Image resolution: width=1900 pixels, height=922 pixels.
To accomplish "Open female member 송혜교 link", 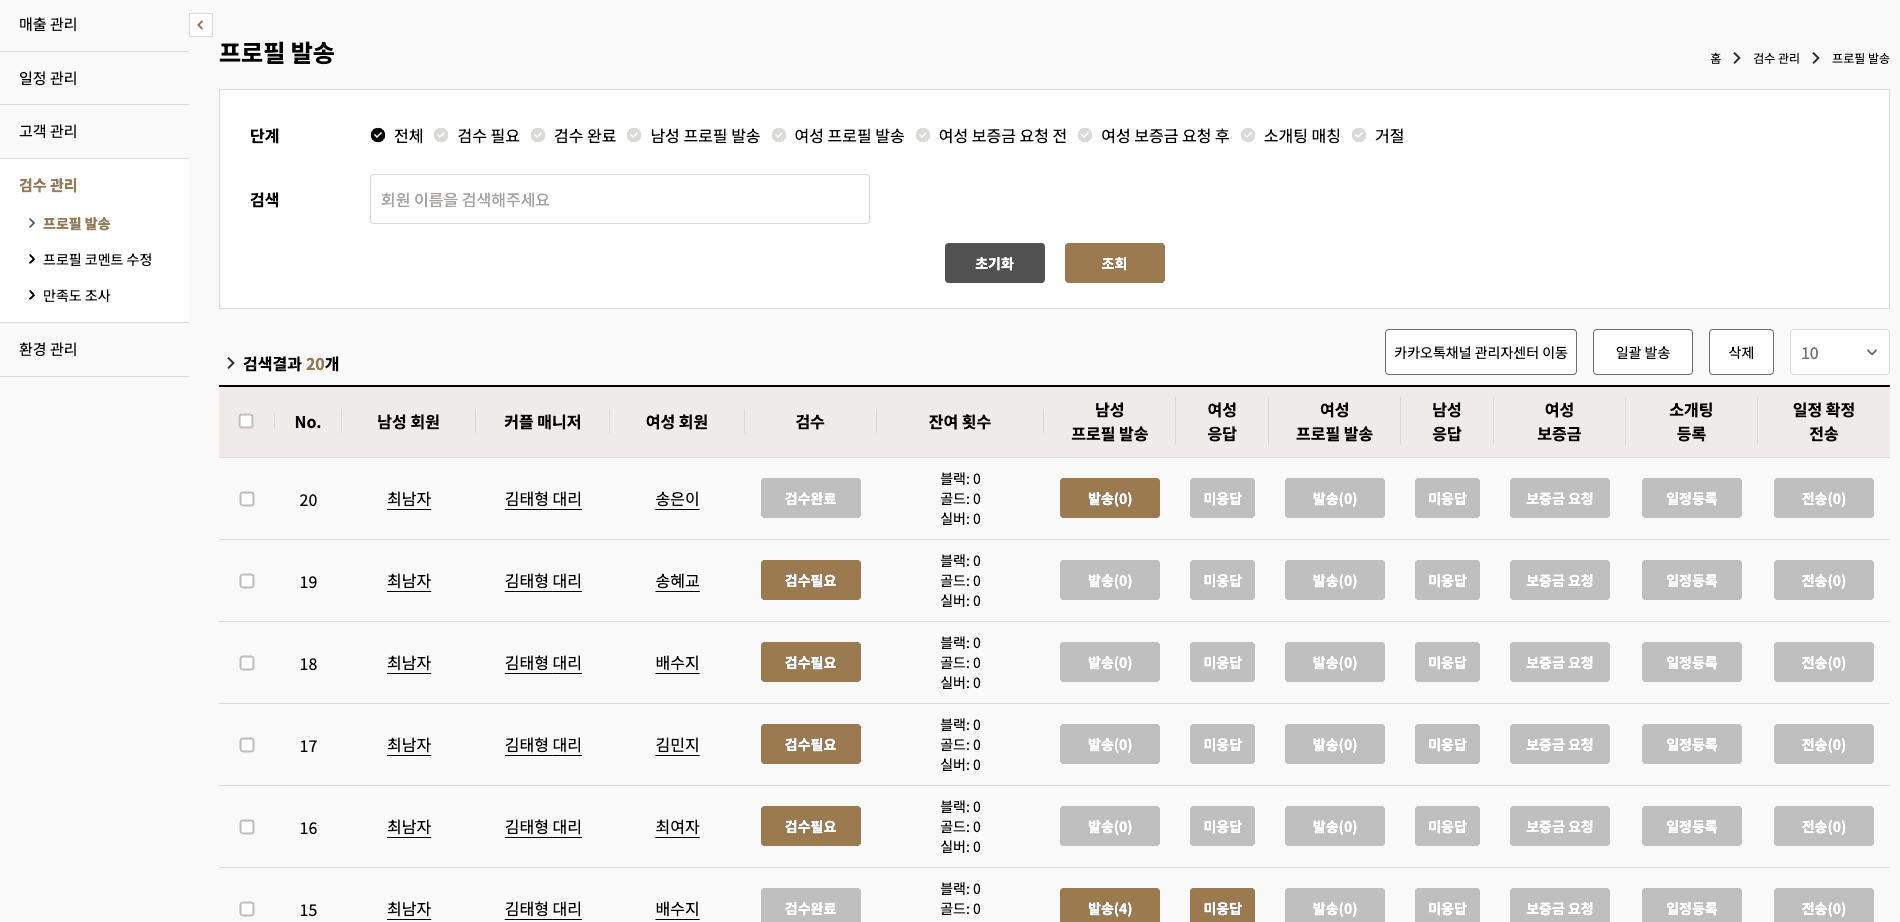I will 677,581.
